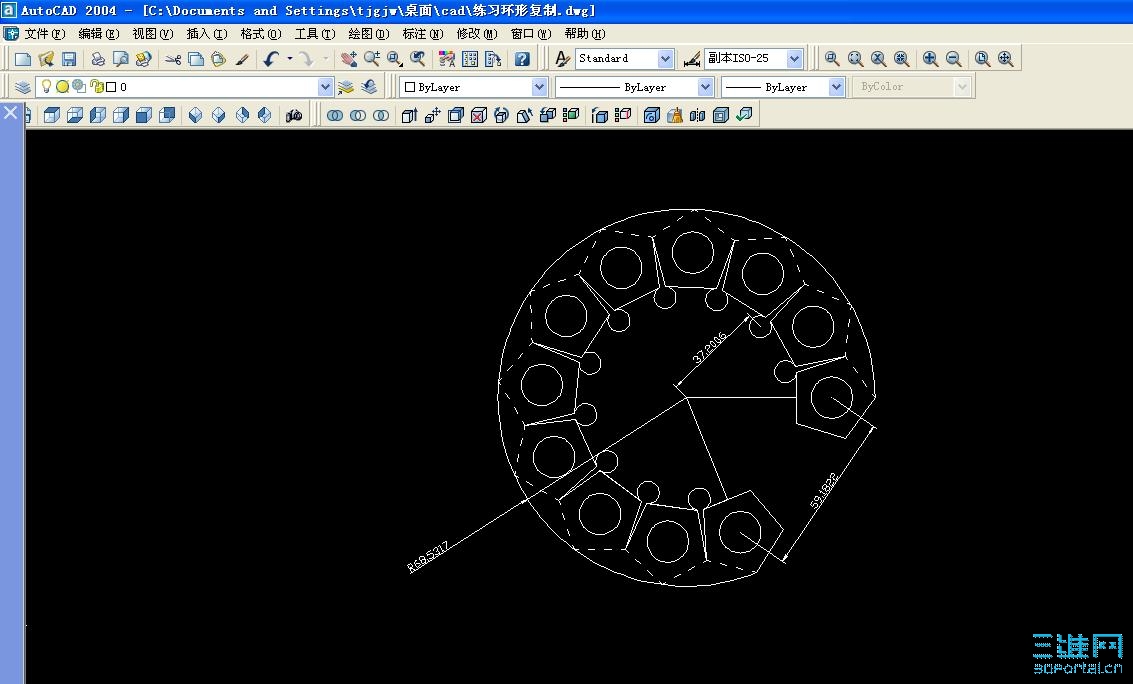Image resolution: width=1133 pixels, height=684 pixels.
Task: Click the Copy to clipboard icon
Action: (x=196, y=59)
